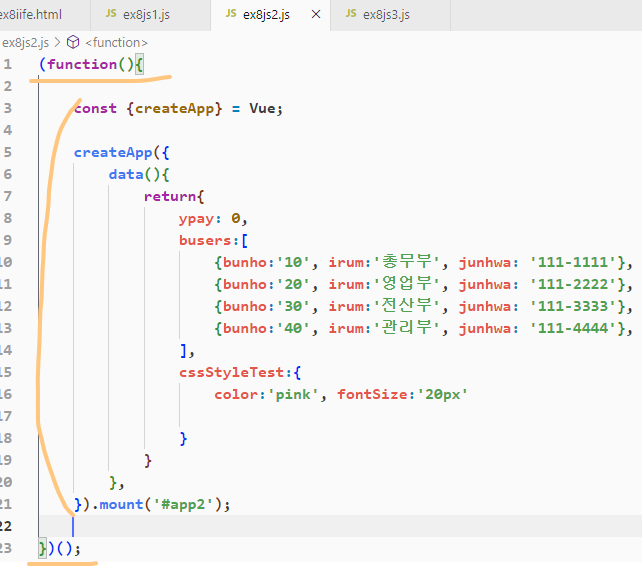642x567 pixels.
Task: Click the 'pink' color value
Action: [x=293, y=395]
